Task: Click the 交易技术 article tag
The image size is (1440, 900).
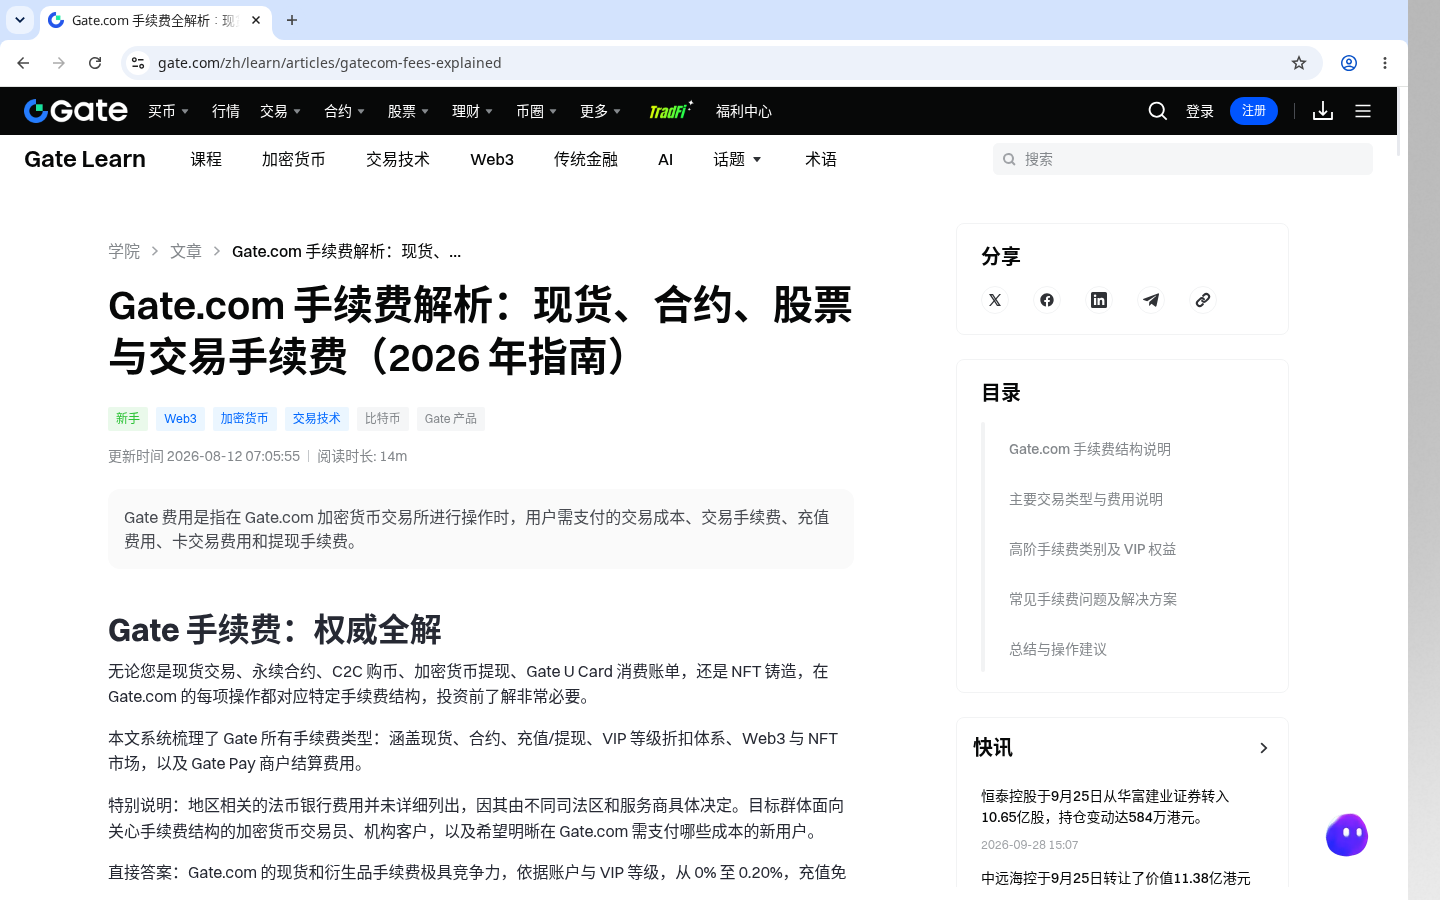Action: (x=317, y=419)
